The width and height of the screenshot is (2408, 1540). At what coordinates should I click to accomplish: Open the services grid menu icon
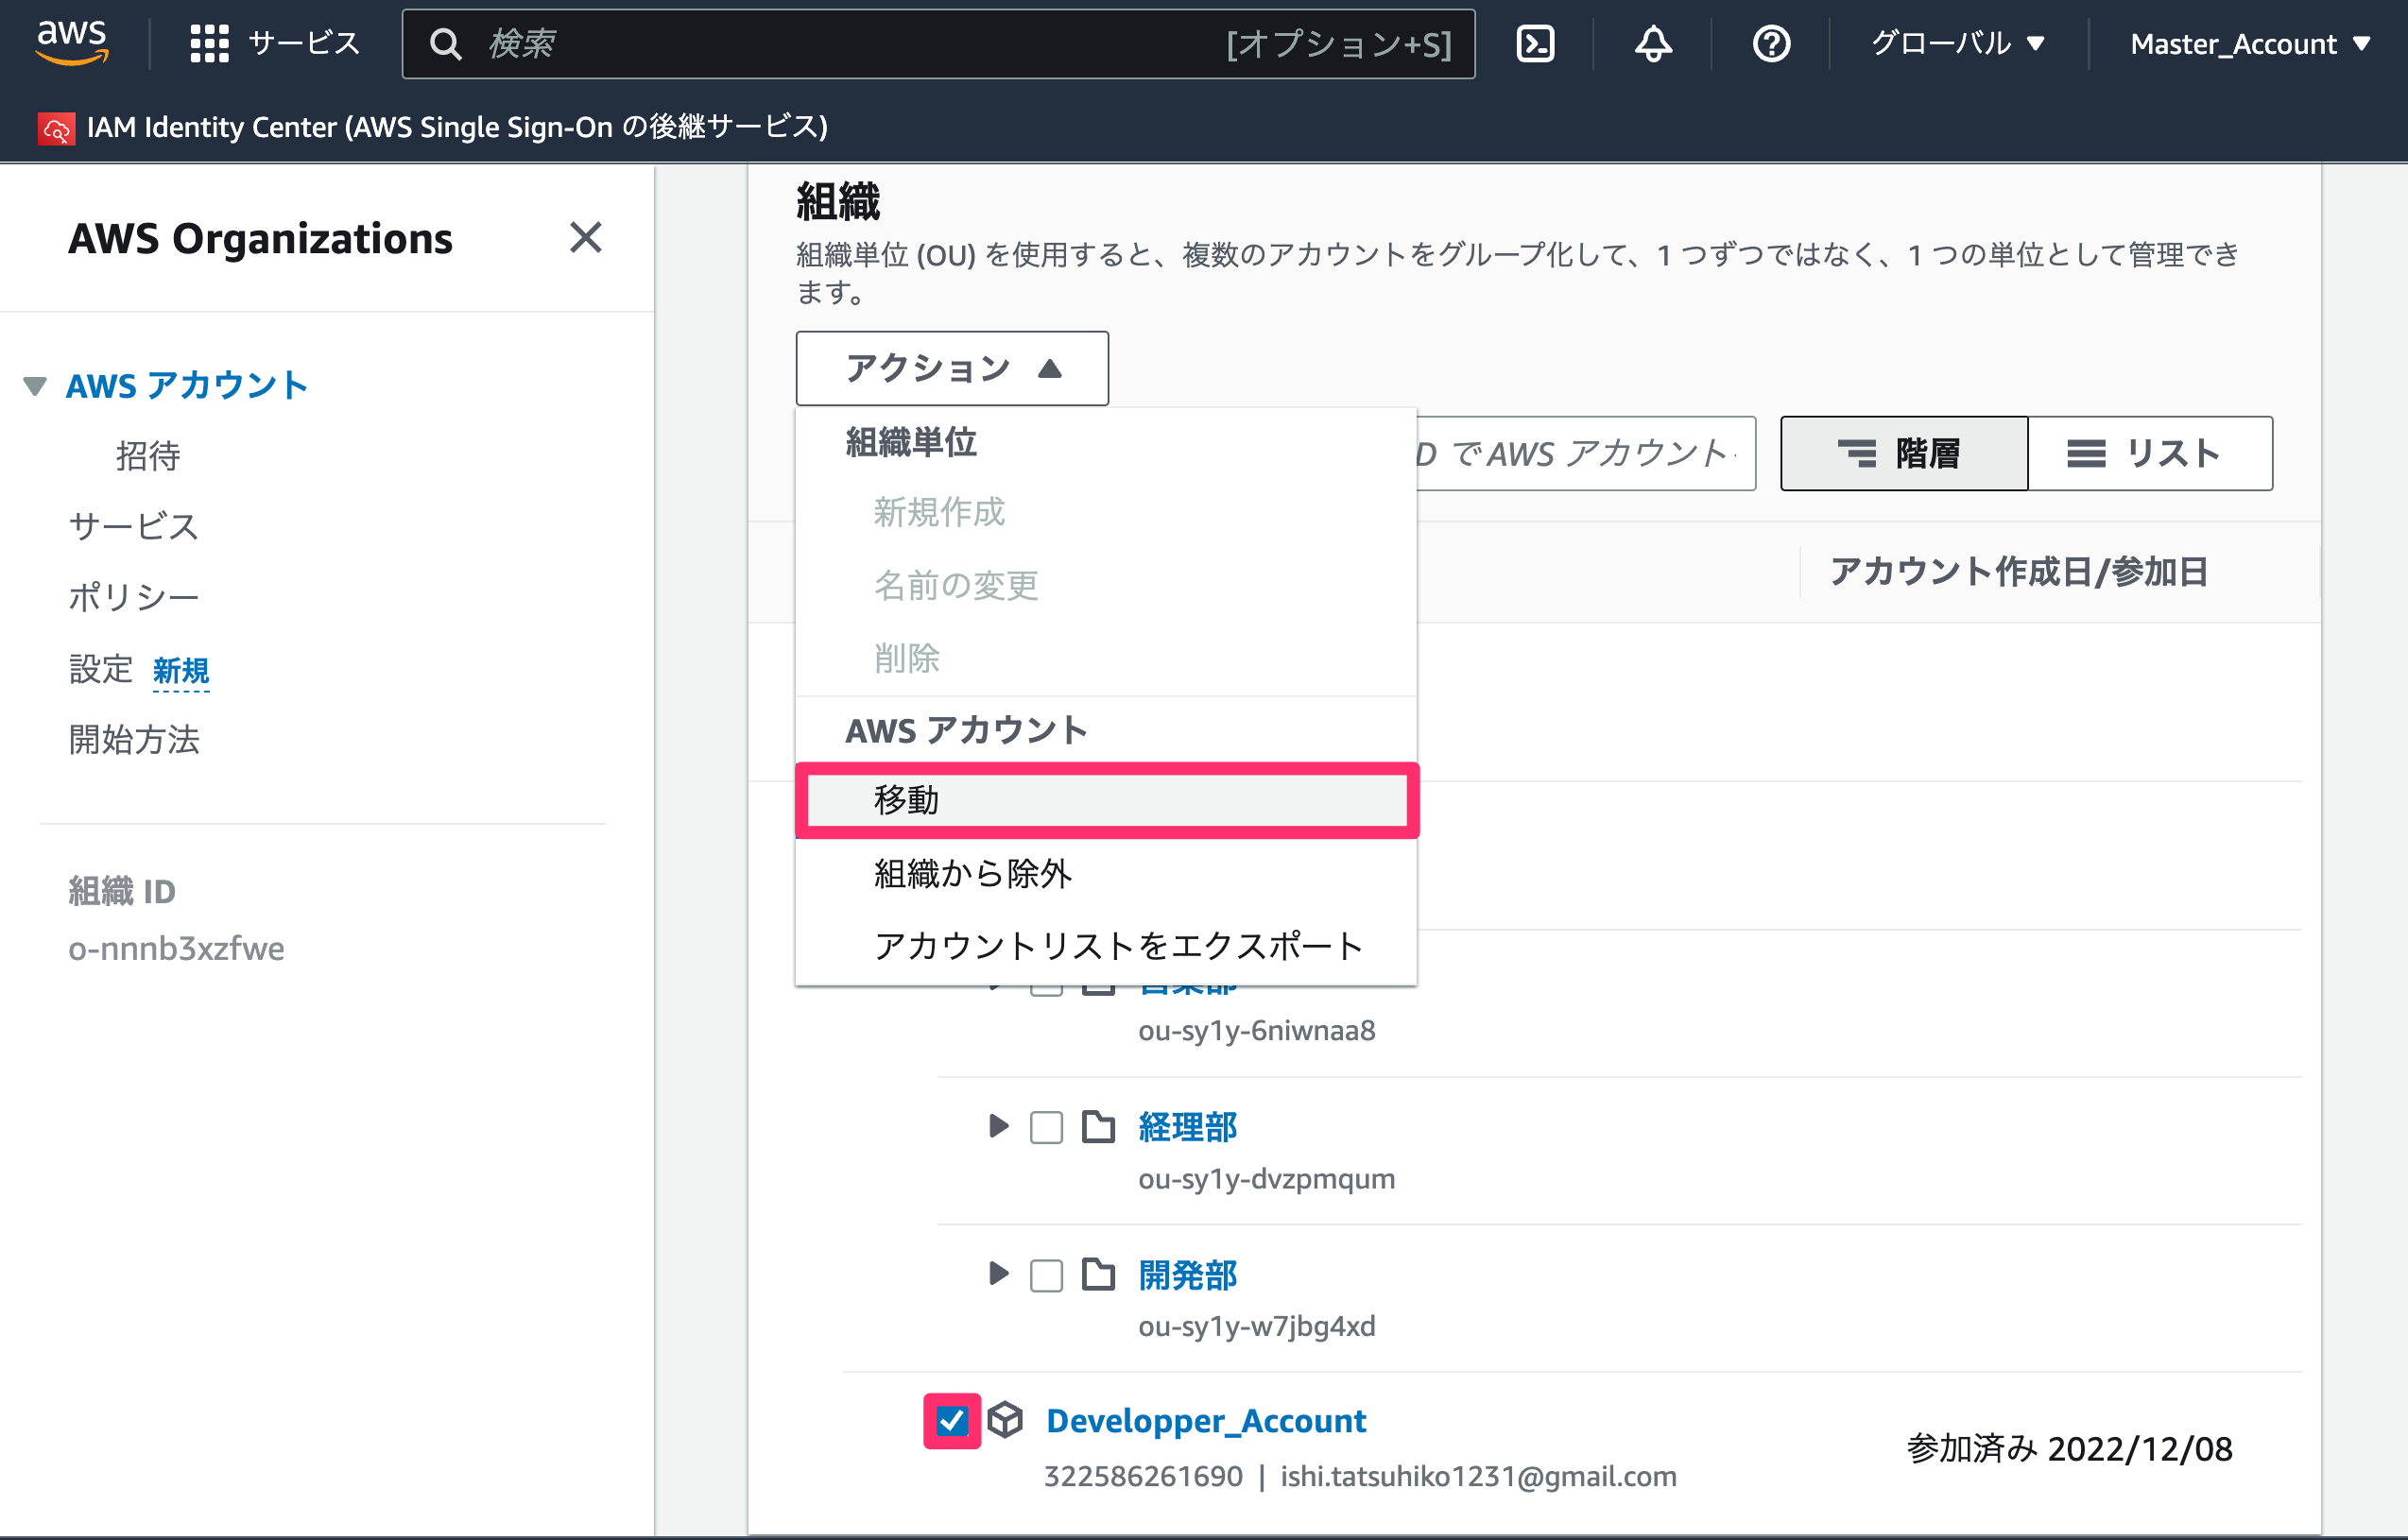pos(209,44)
